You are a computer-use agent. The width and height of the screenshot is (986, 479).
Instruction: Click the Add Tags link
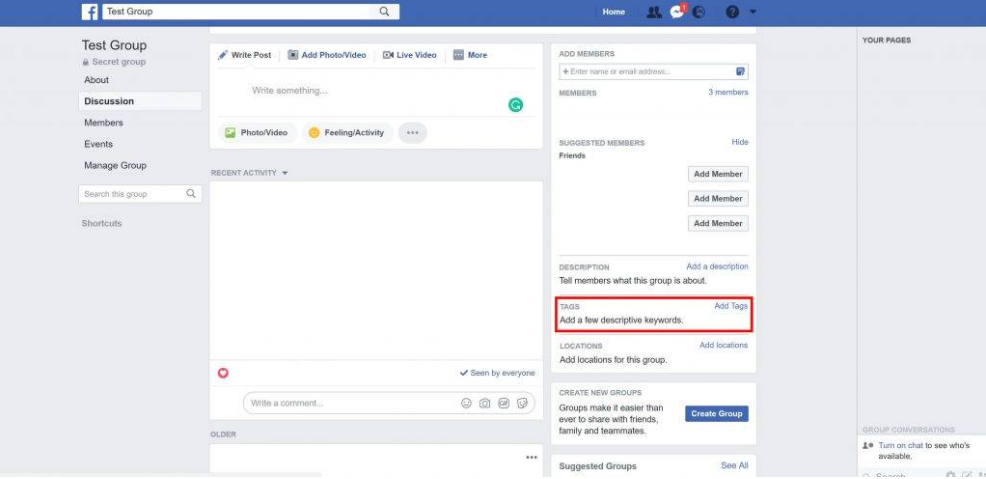pos(731,306)
